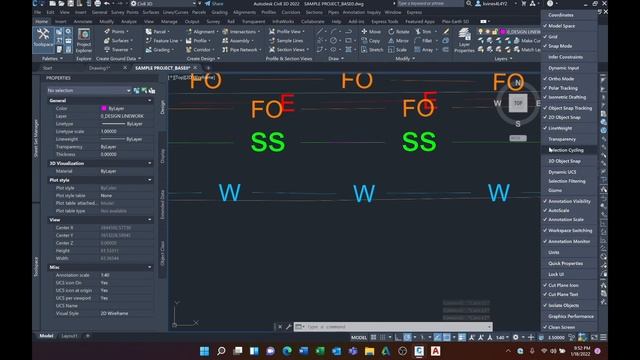Collapse the 3D Visualization section
Viewport: 640px width, 360px height.
(149, 163)
